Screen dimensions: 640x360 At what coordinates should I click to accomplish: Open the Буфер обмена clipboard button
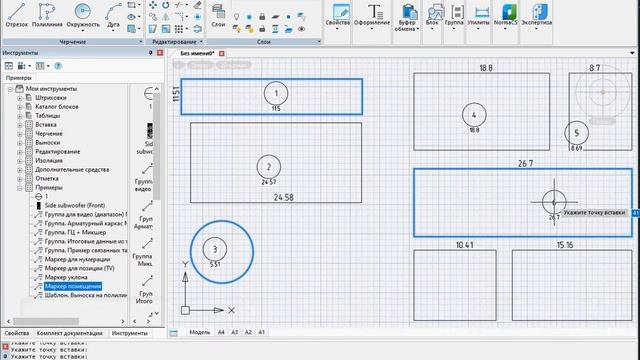coord(407,17)
